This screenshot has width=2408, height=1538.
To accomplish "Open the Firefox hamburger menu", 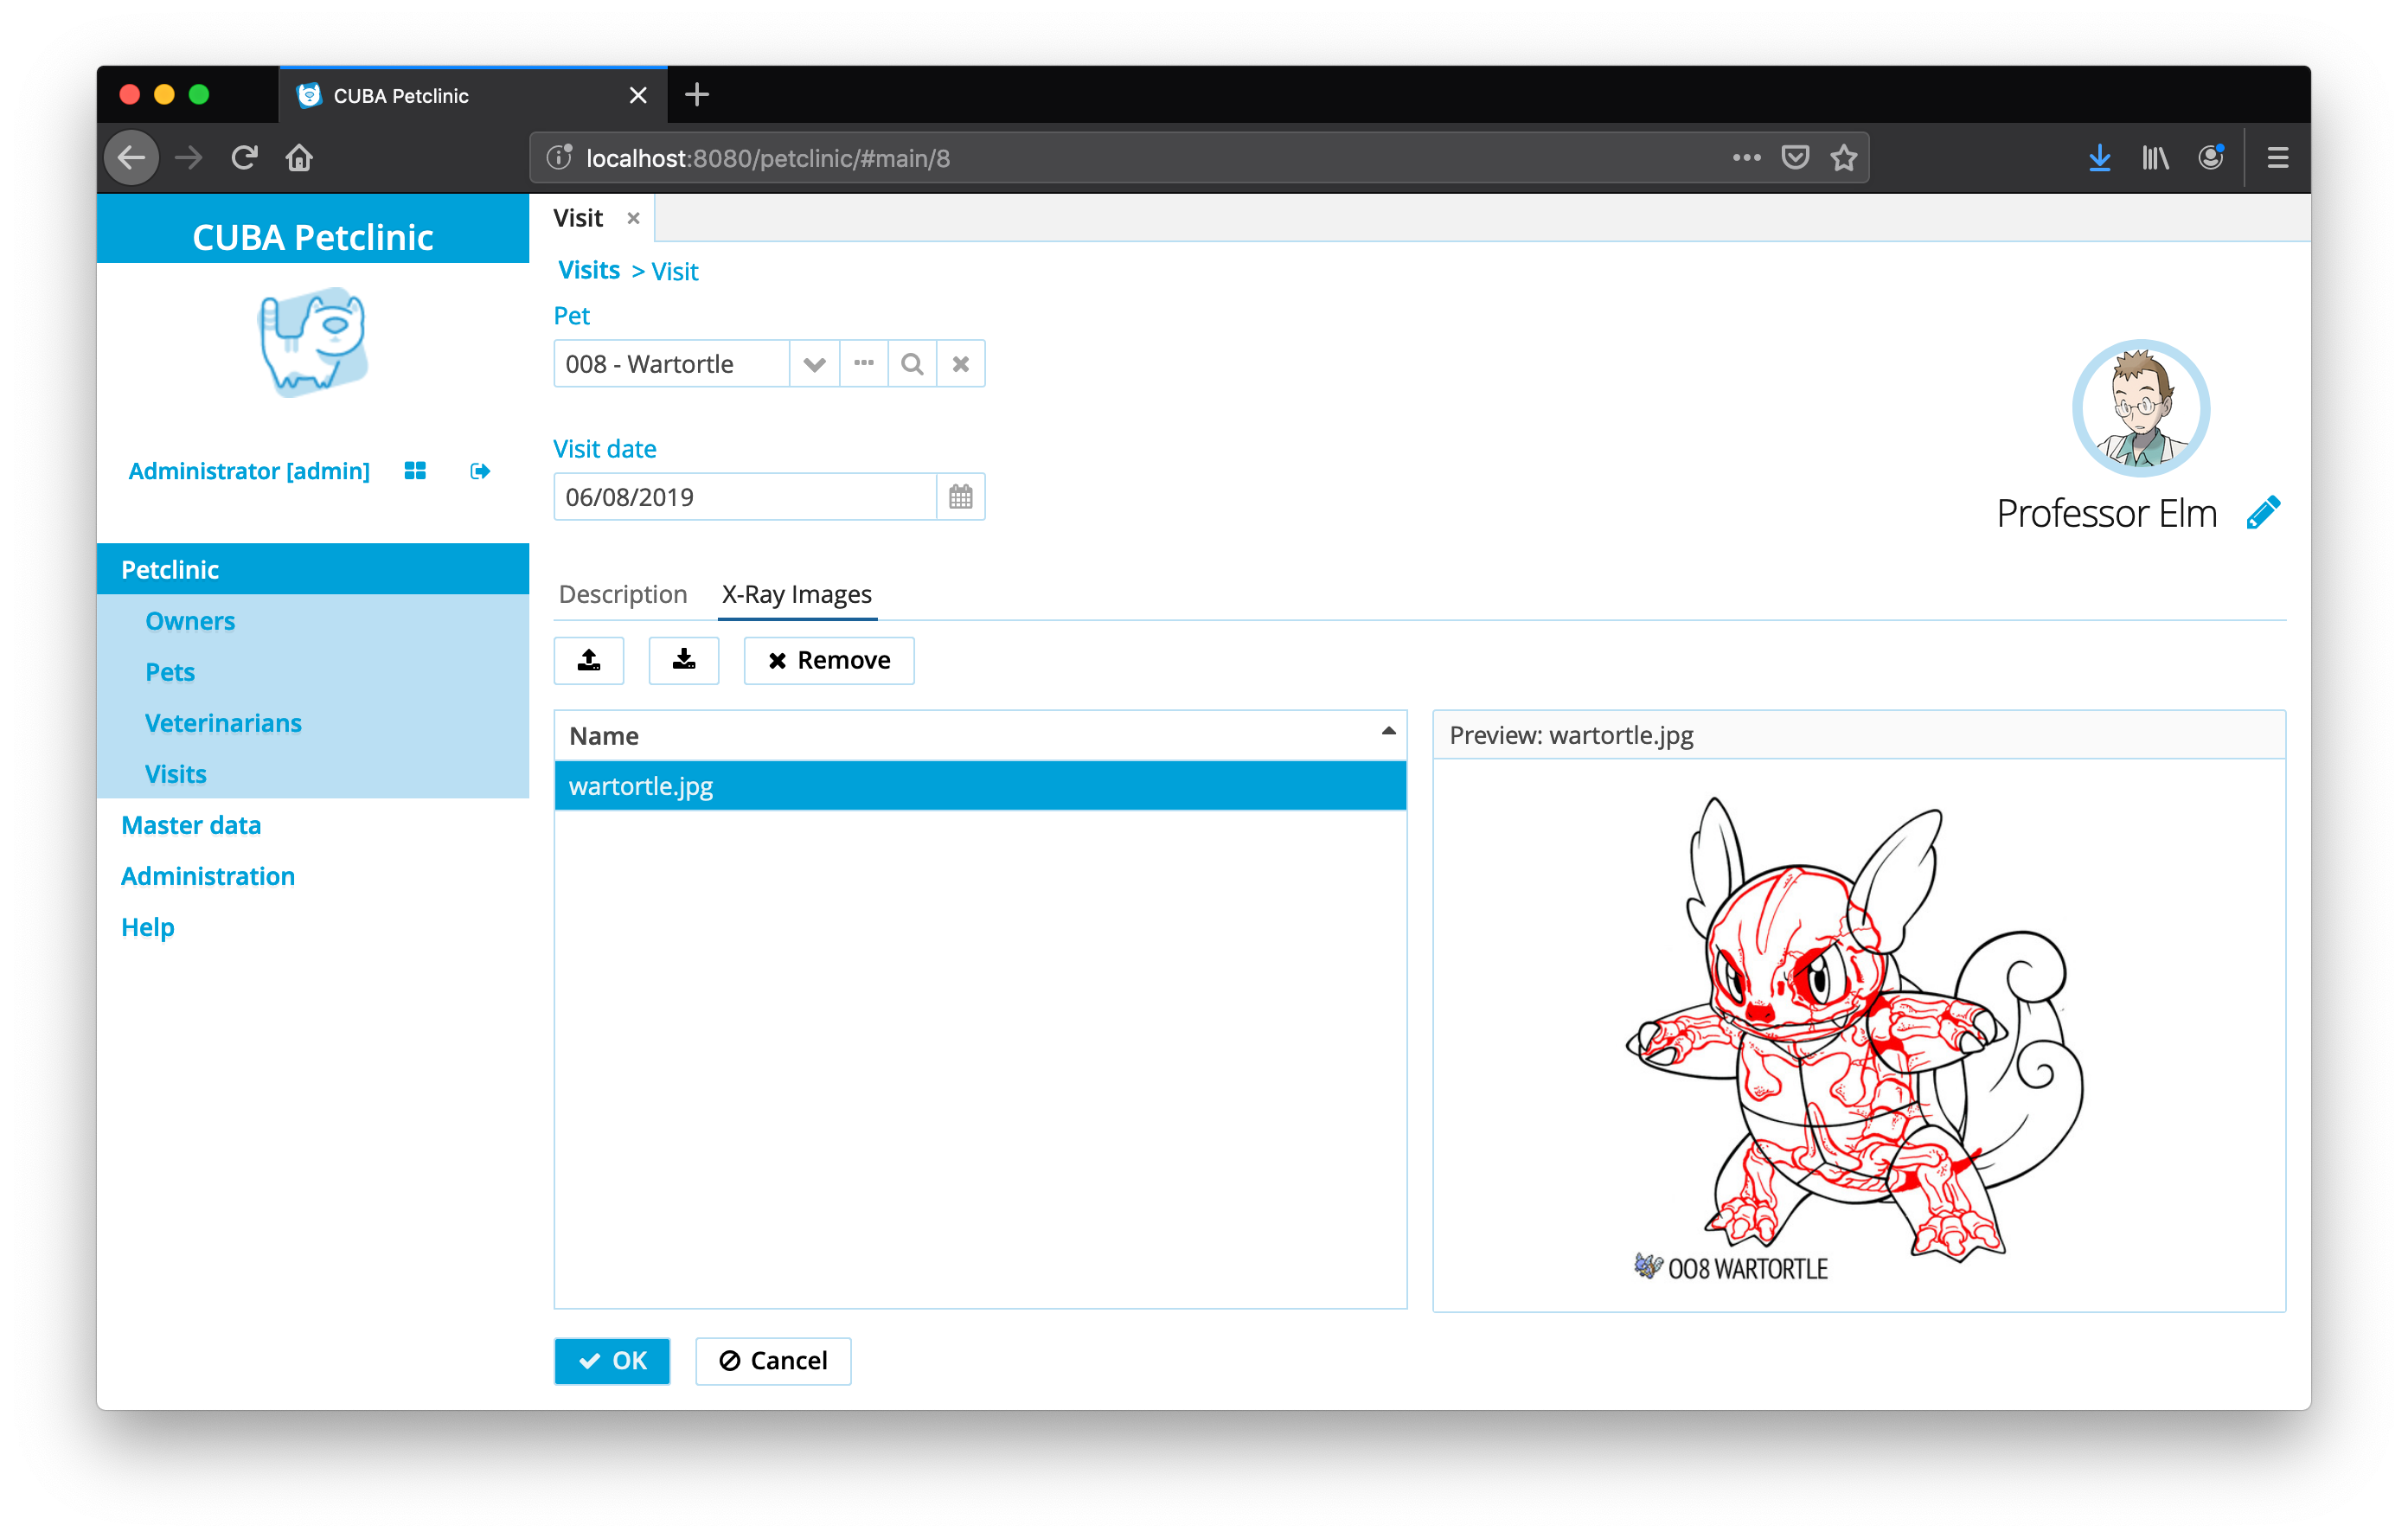I will [x=2278, y=158].
